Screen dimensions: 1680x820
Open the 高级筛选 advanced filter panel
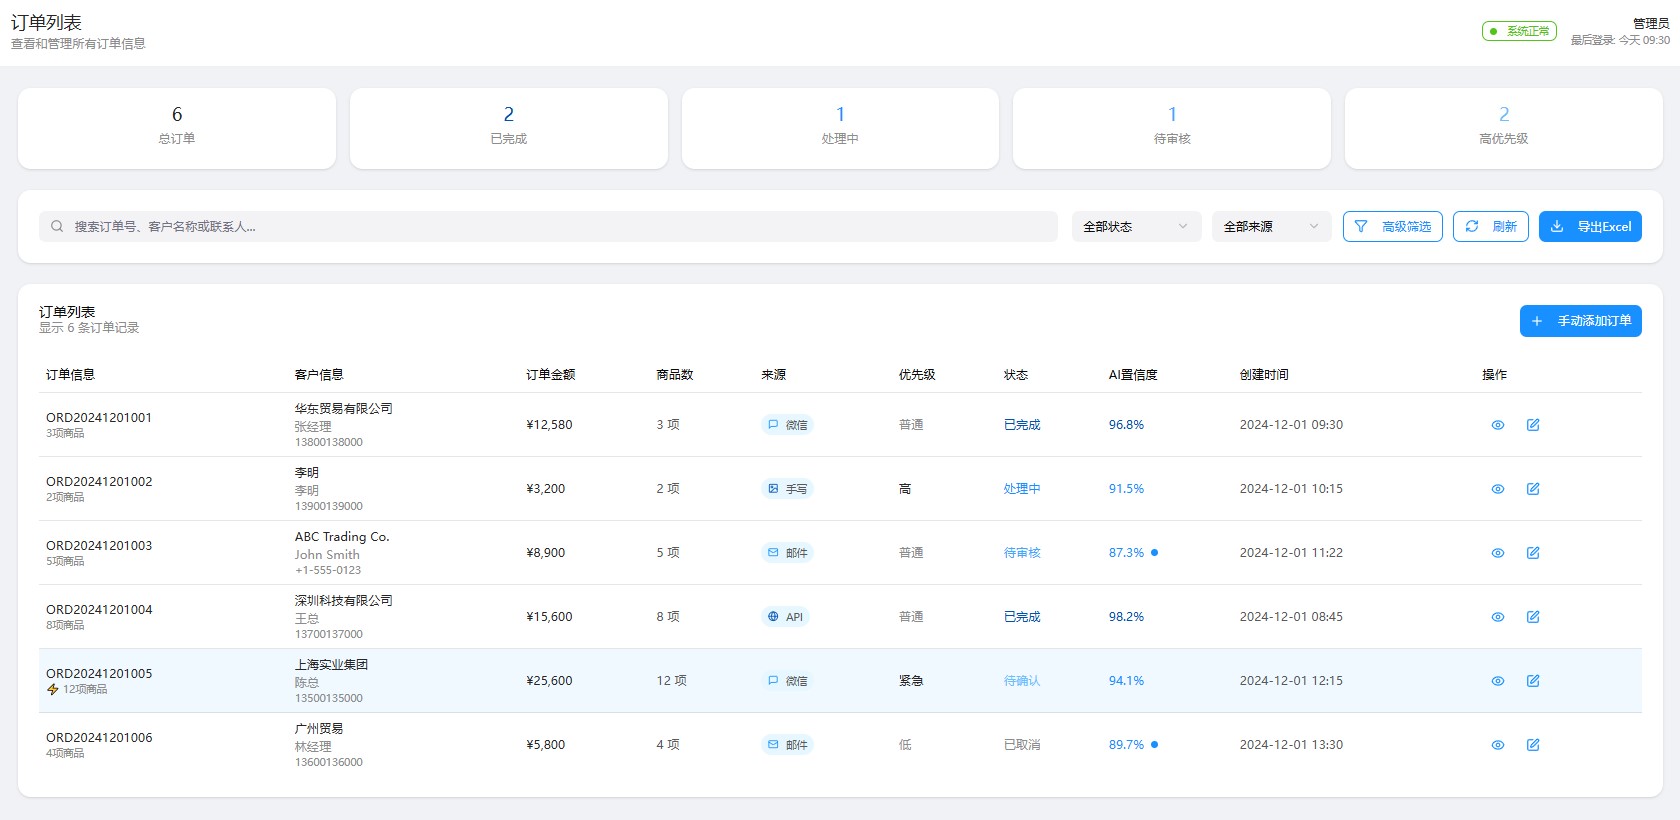[1392, 227]
